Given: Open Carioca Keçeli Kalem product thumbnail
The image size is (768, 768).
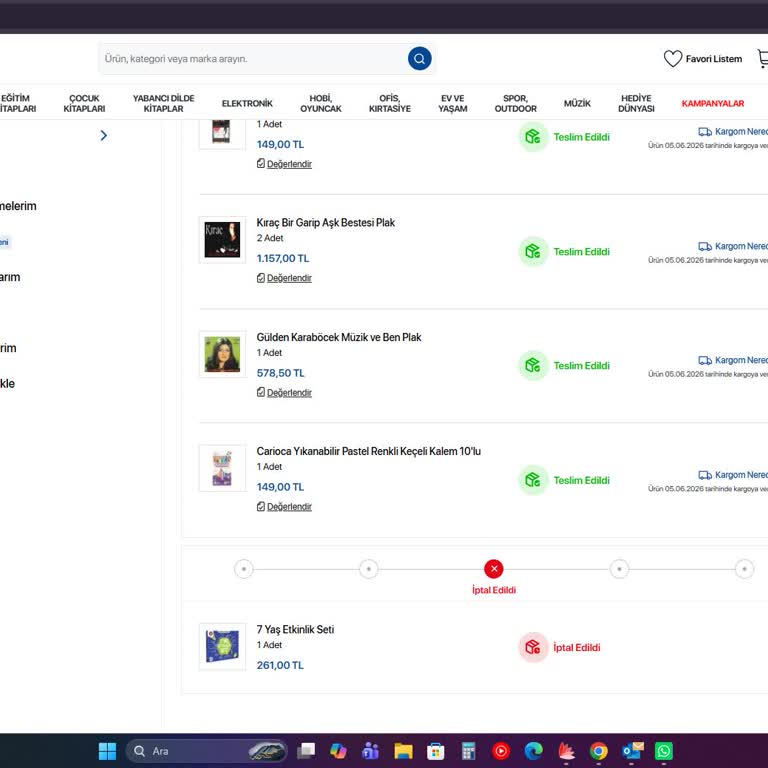Looking at the screenshot, I should [222, 468].
